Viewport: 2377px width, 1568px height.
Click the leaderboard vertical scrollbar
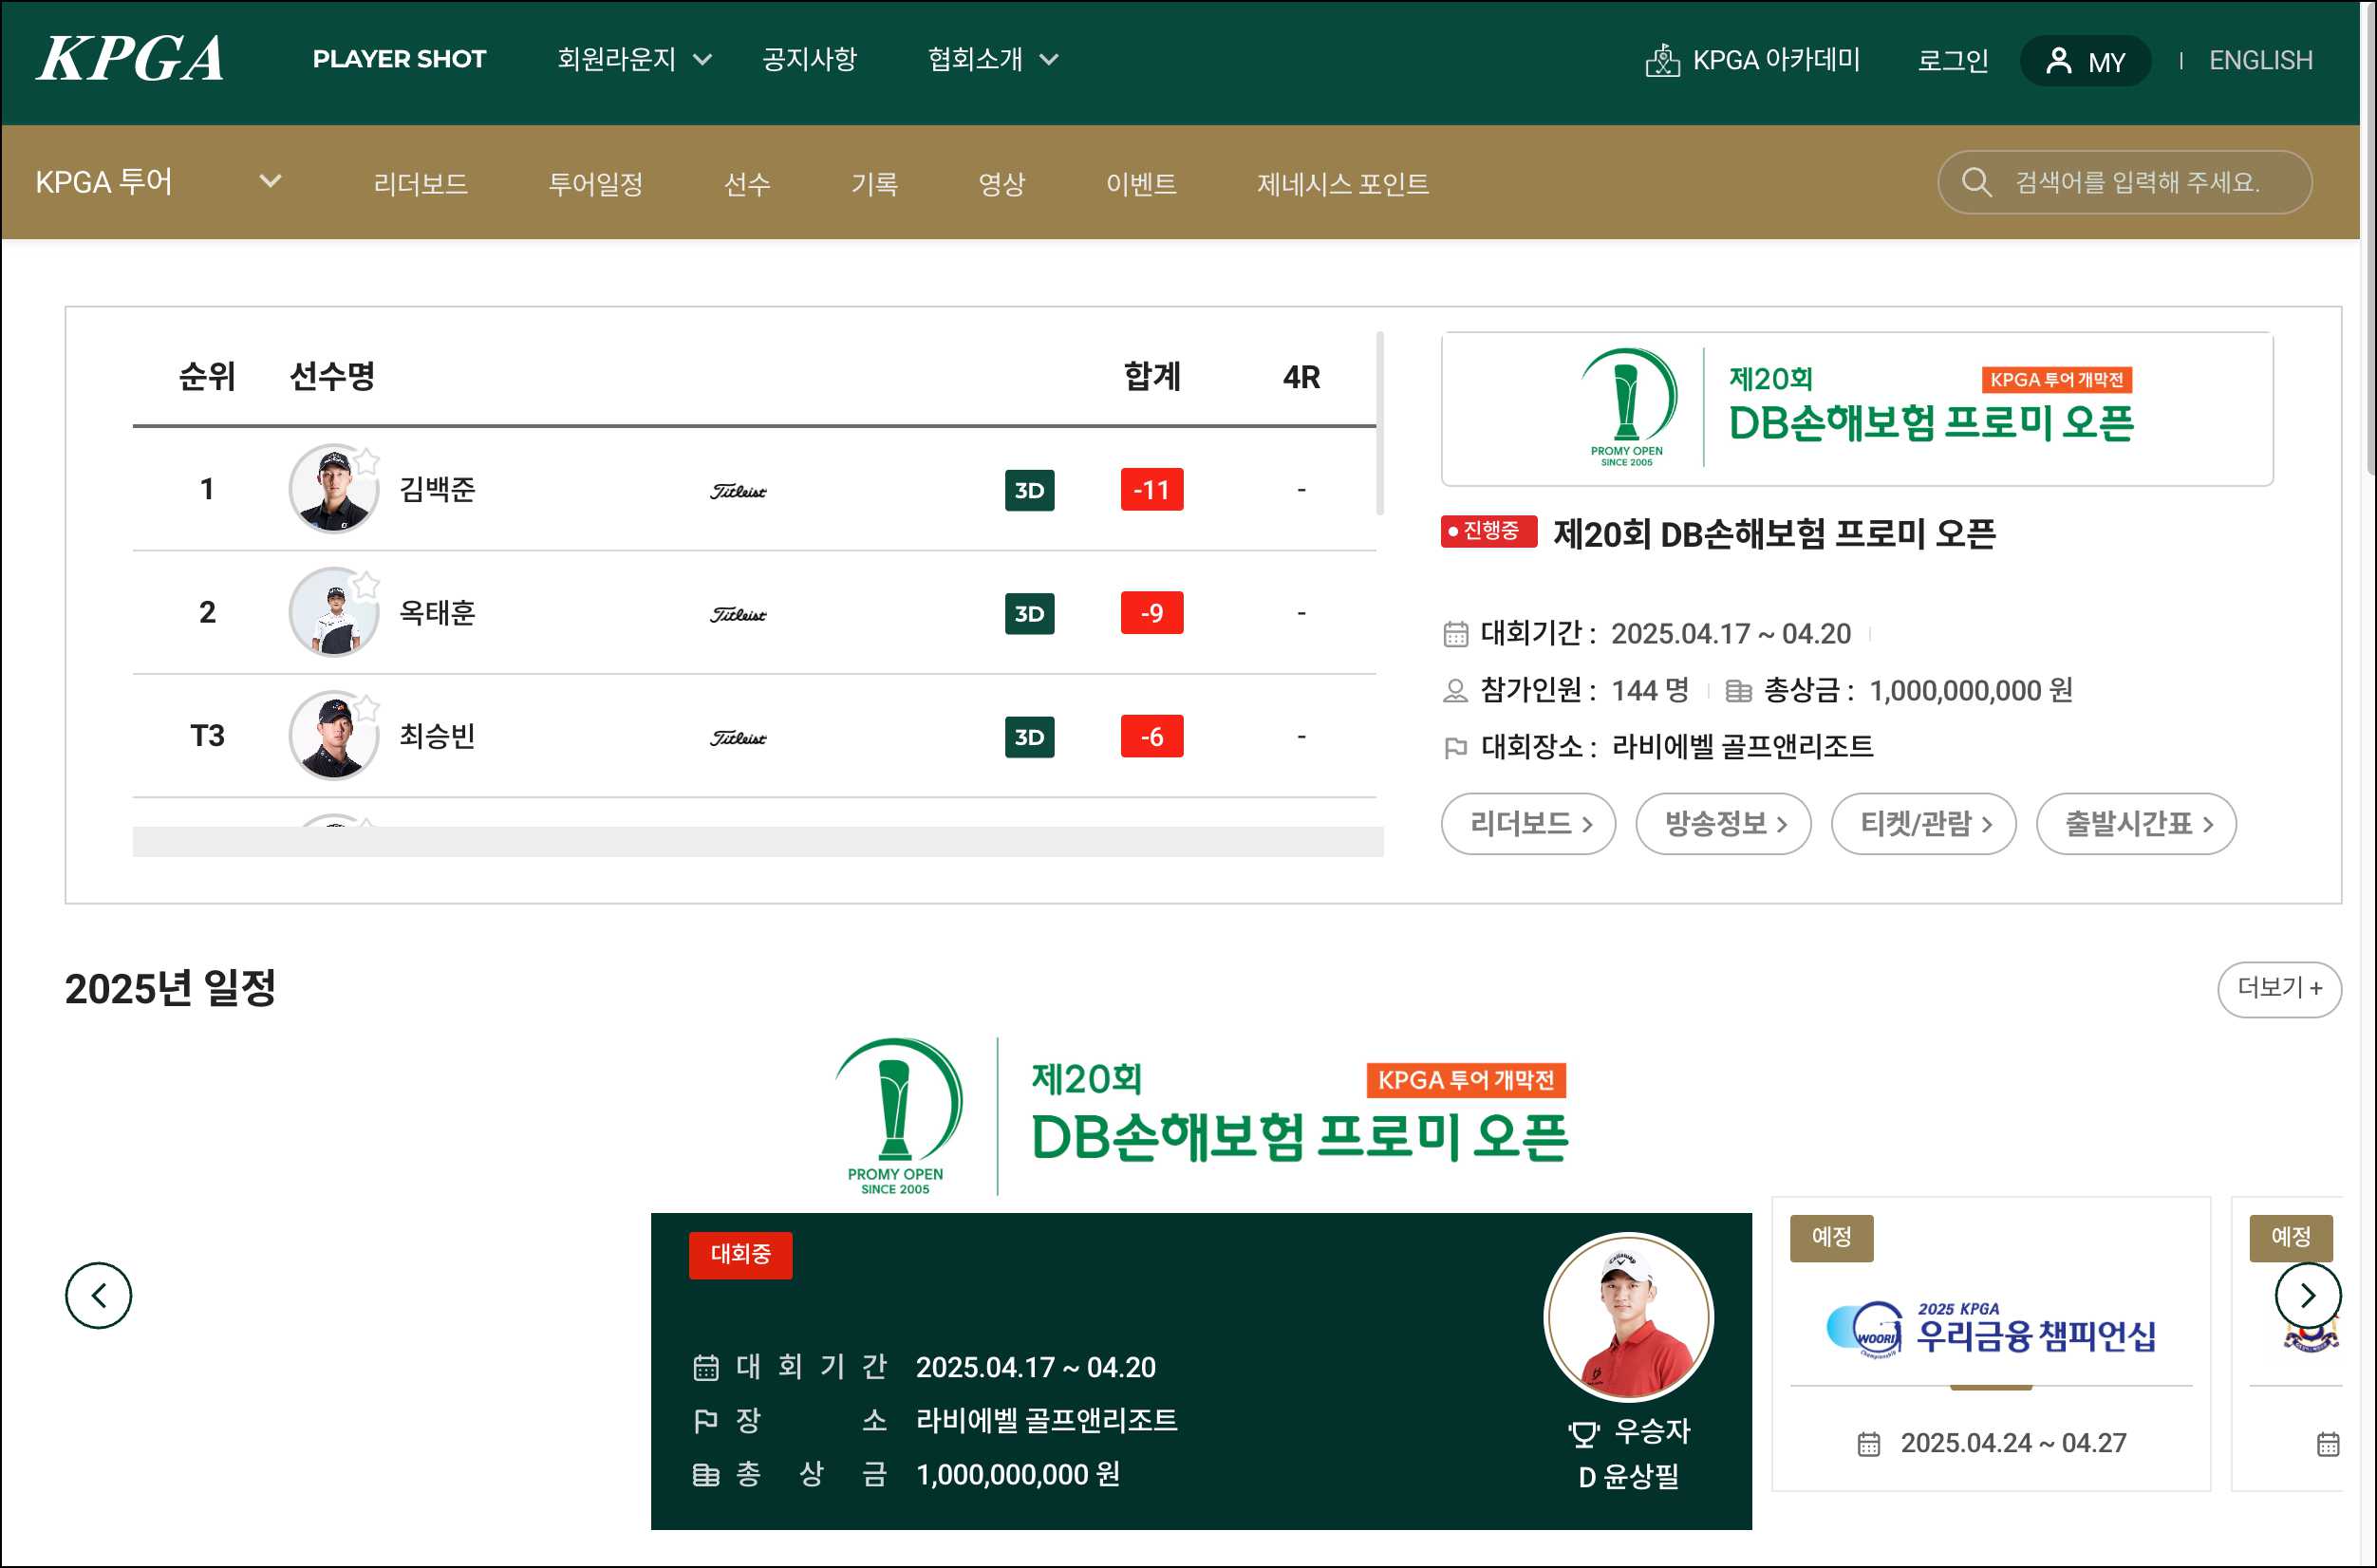point(1380,423)
